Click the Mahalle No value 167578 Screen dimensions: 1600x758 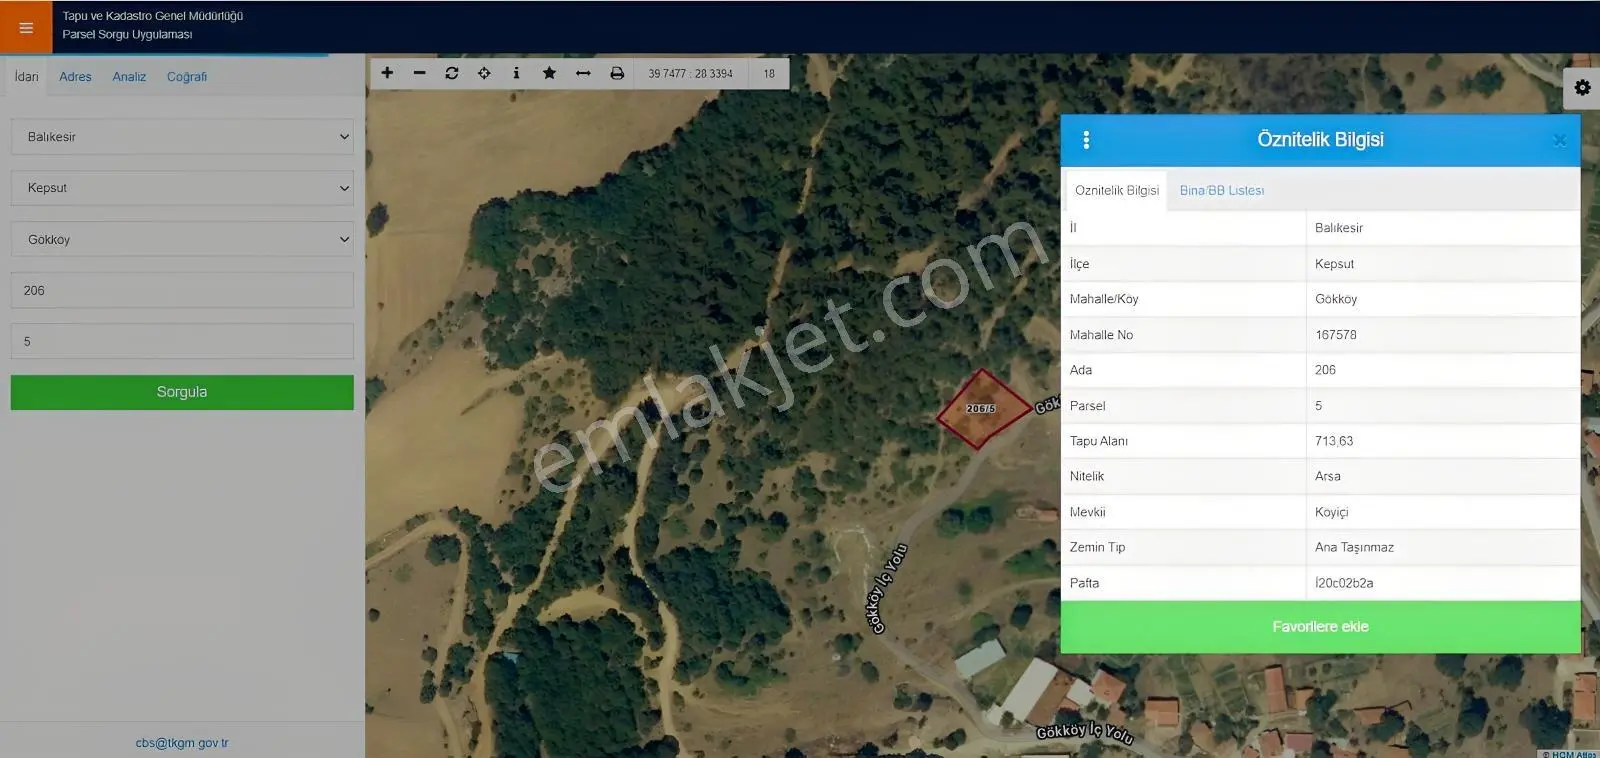[x=1336, y=335]
